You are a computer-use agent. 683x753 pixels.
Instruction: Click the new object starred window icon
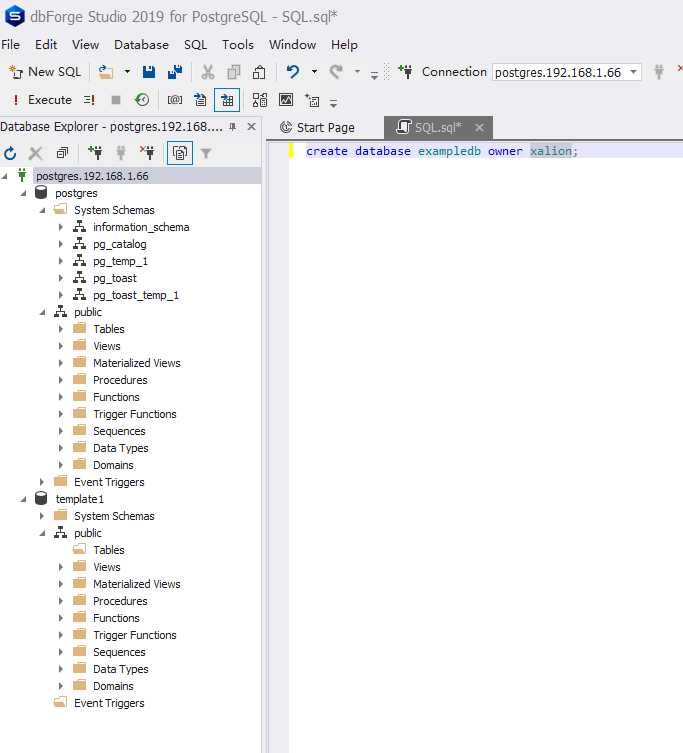click(312, 100)
